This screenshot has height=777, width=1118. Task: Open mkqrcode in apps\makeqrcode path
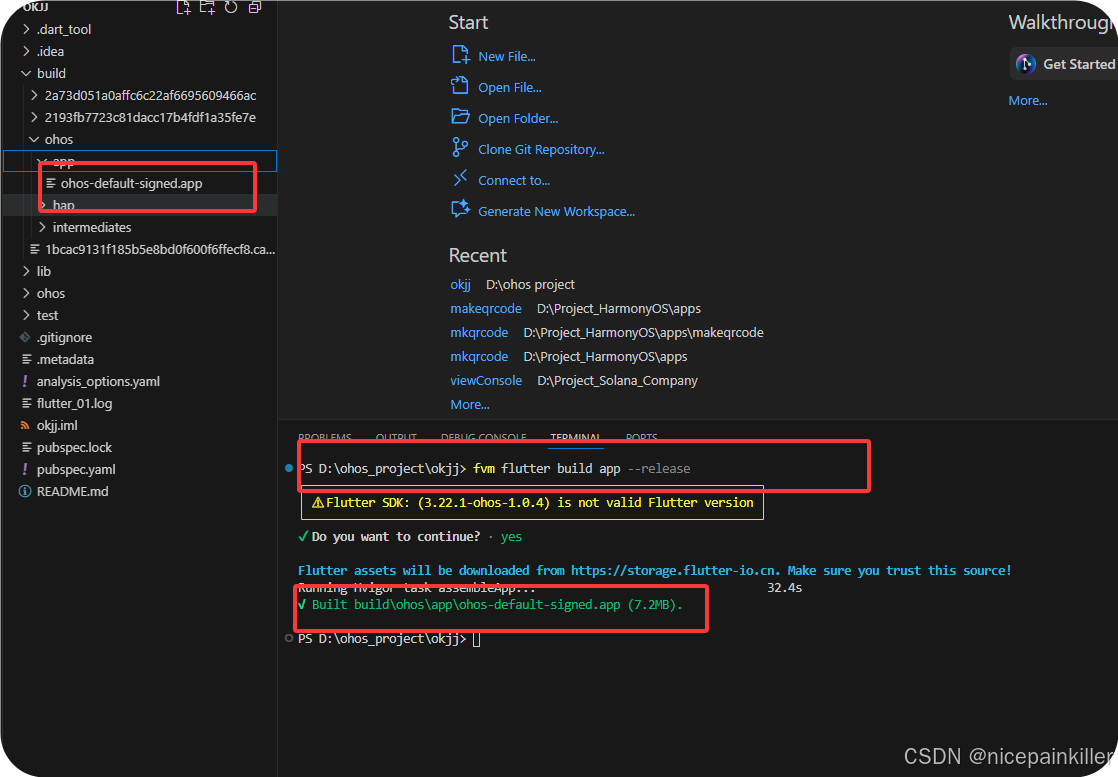pos(479,333)
